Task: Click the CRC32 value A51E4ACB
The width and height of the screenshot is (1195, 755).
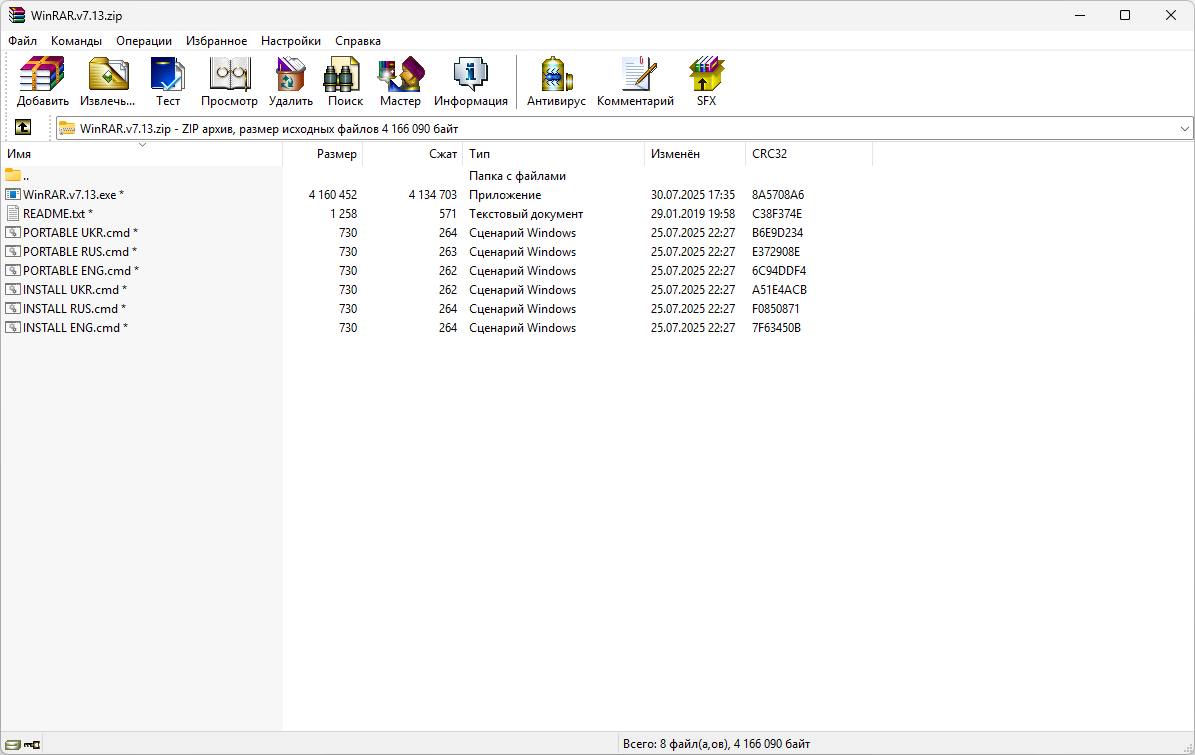Action: (x=779, y=290)
